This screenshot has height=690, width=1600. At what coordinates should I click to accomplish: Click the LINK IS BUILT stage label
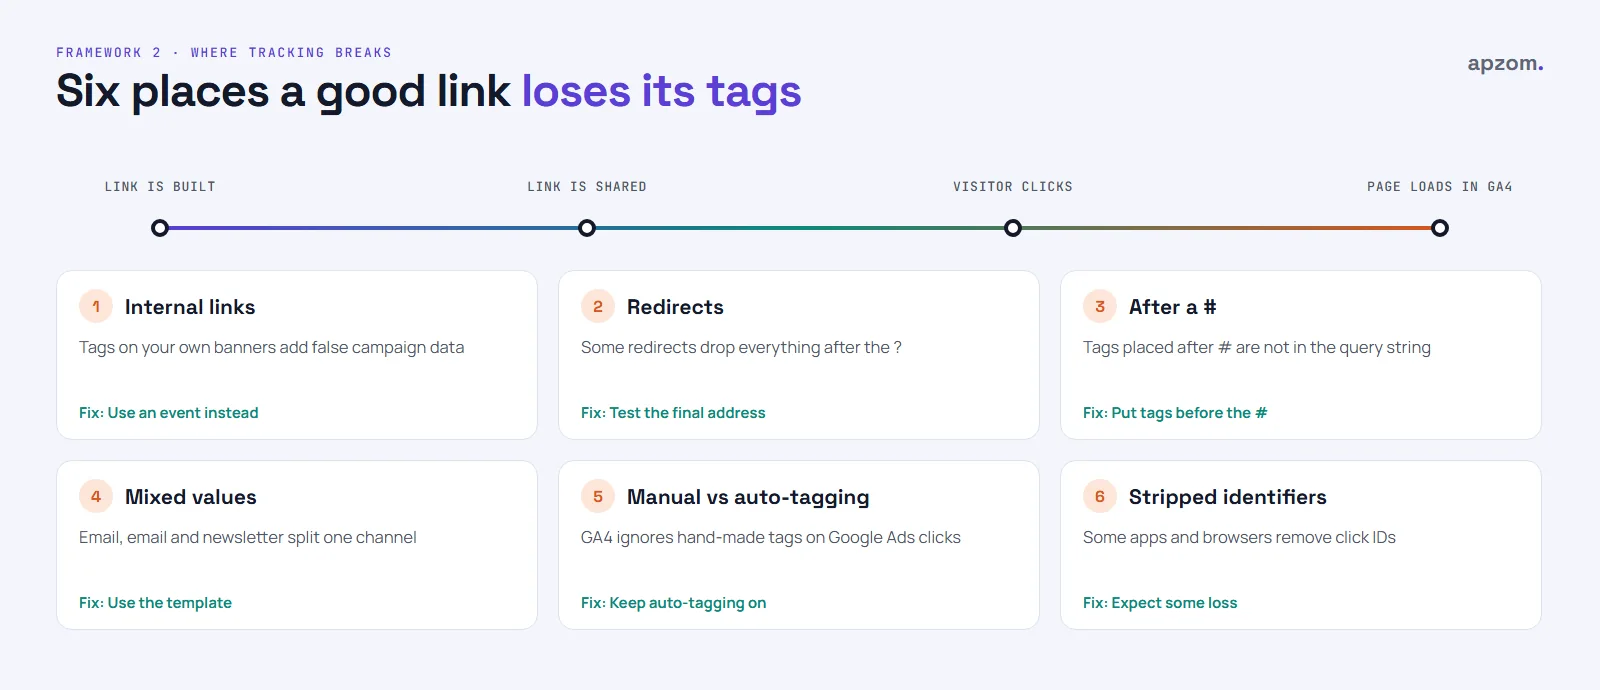coord(160,187)
